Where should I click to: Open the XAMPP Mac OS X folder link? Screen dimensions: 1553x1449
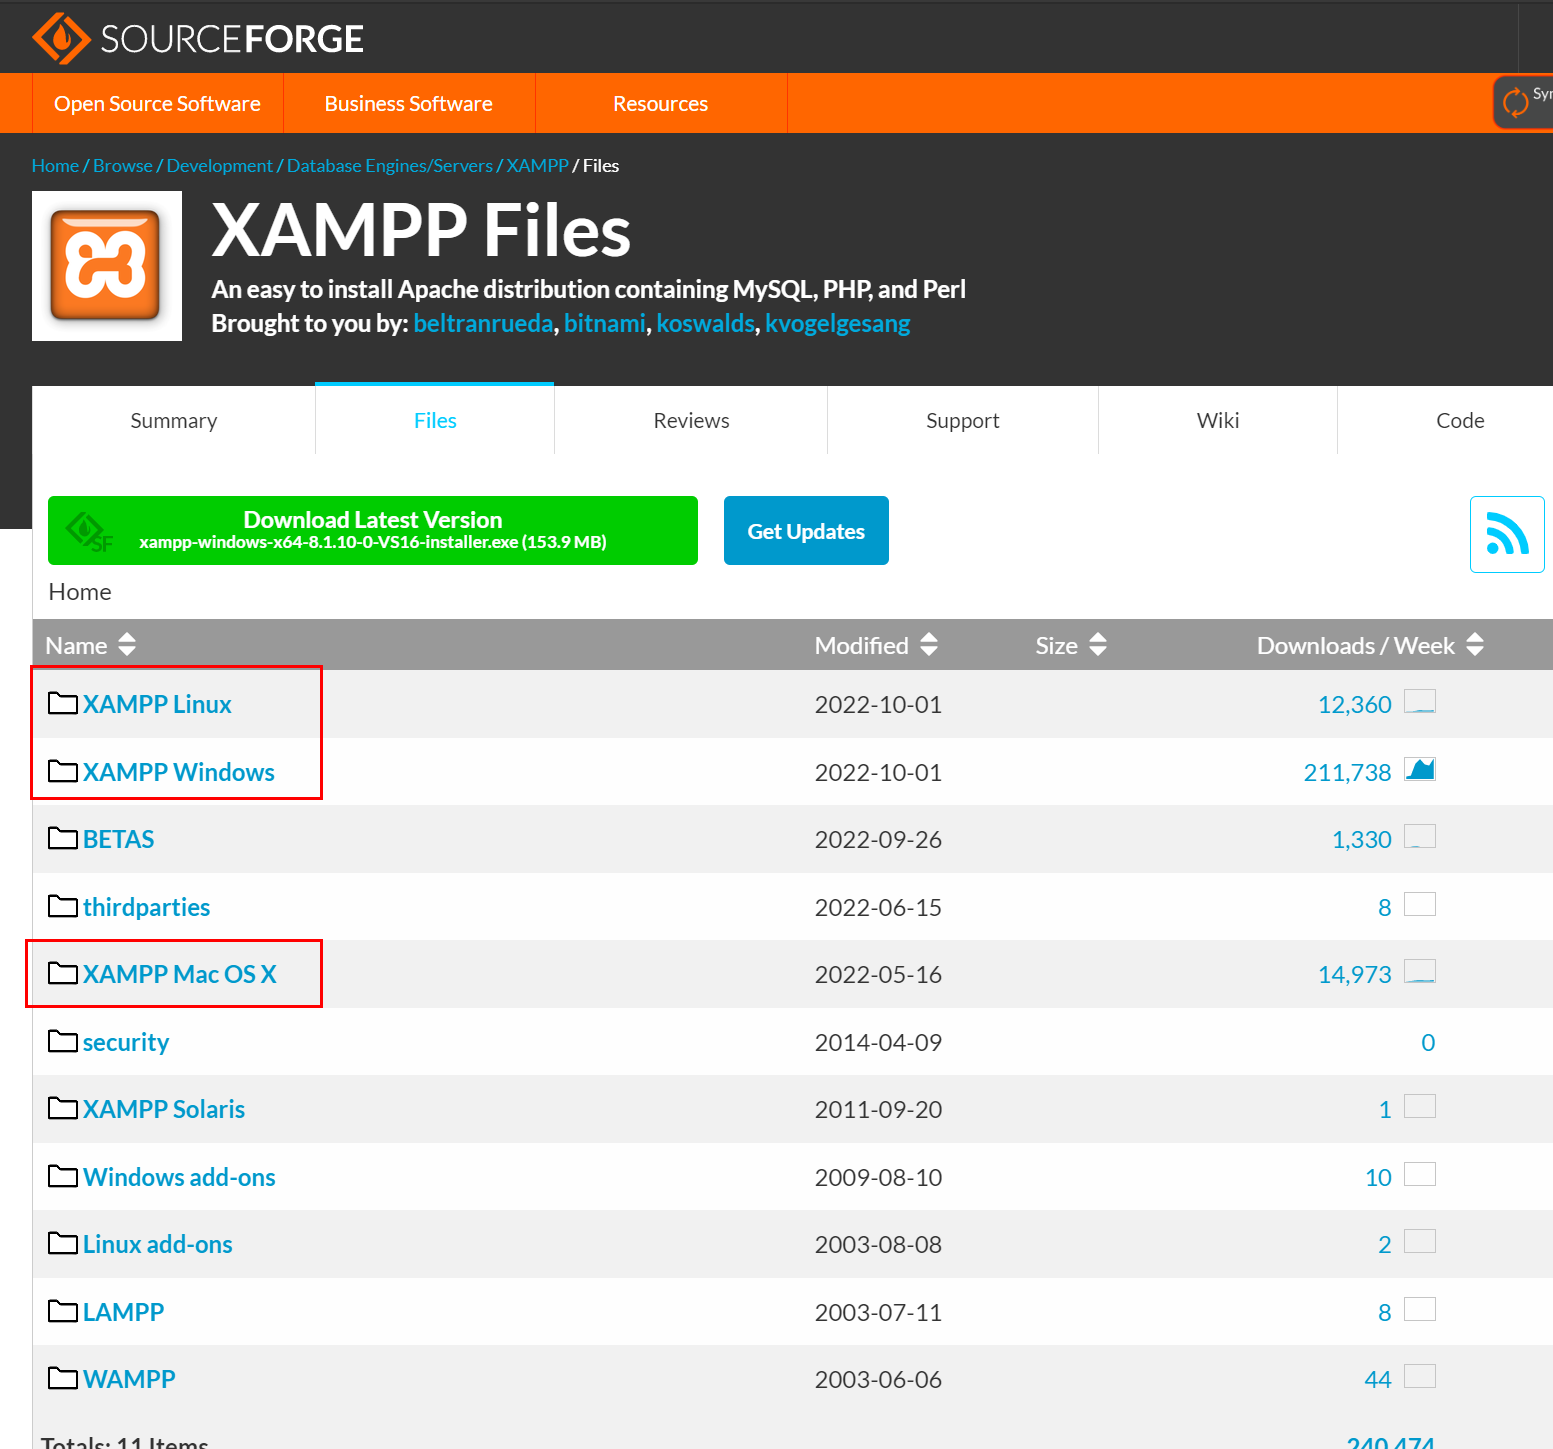click(x=180, y=974)
